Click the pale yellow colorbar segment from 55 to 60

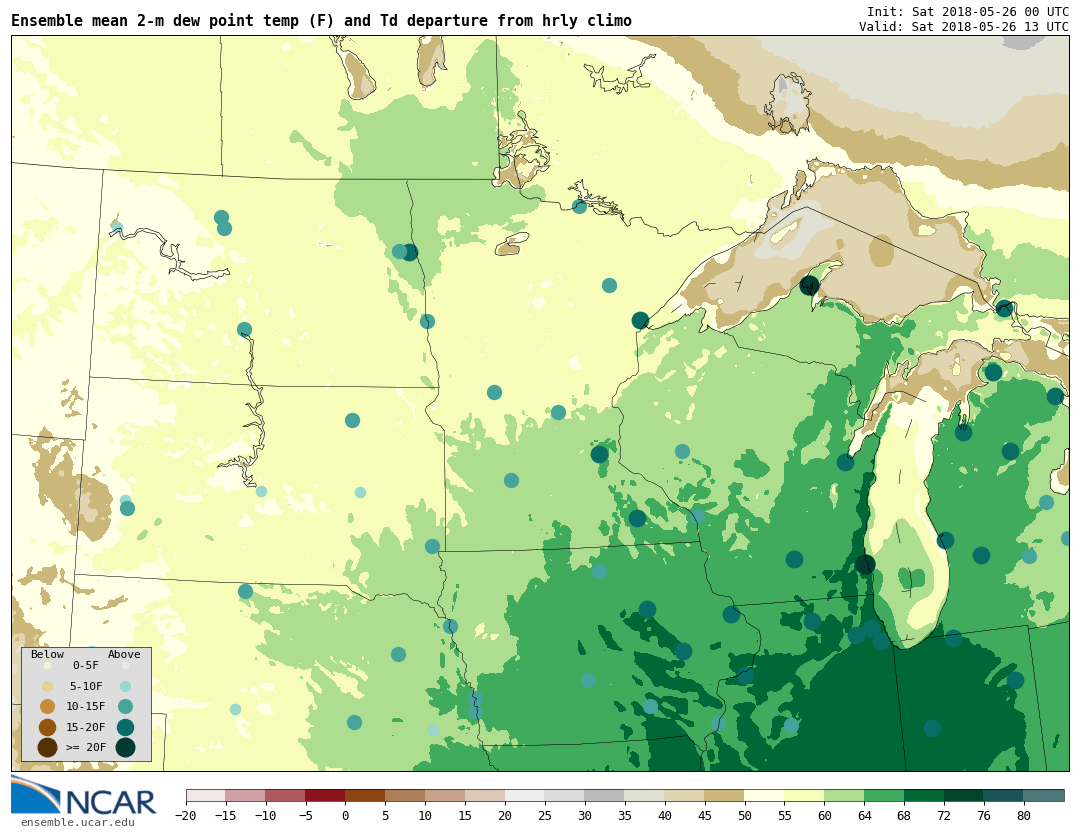(804, 796)
